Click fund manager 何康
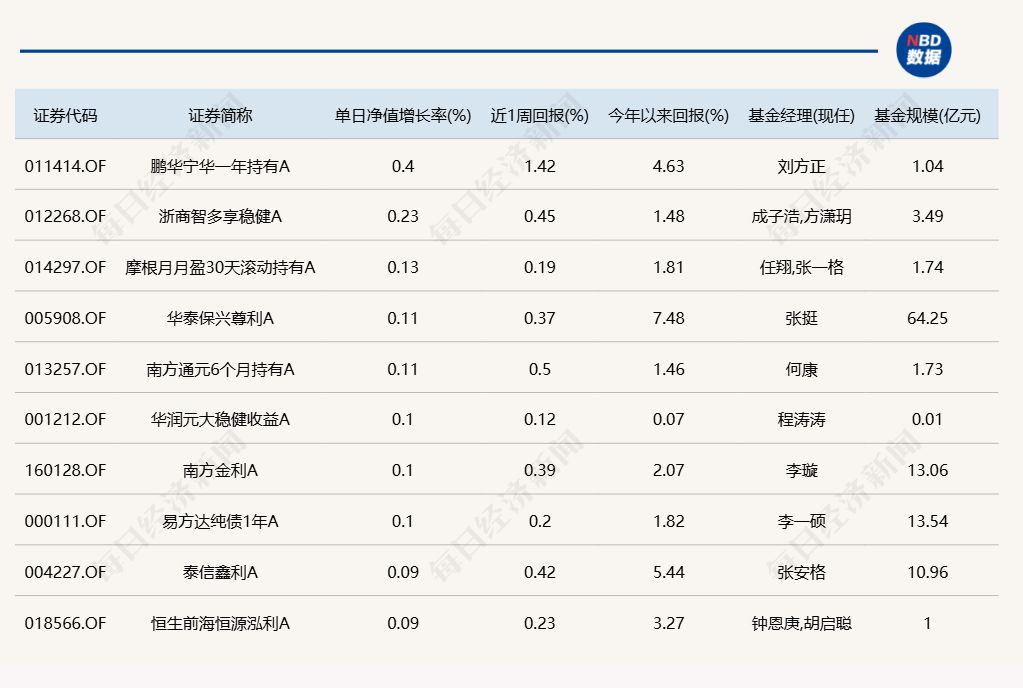The height and width of the screenshot is (688, 1023). click(x=801, y=369)
